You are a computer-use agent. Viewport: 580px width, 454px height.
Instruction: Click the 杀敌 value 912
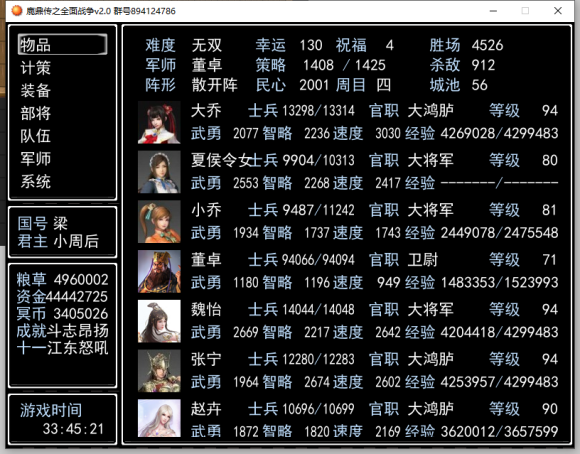click(483, 65)
